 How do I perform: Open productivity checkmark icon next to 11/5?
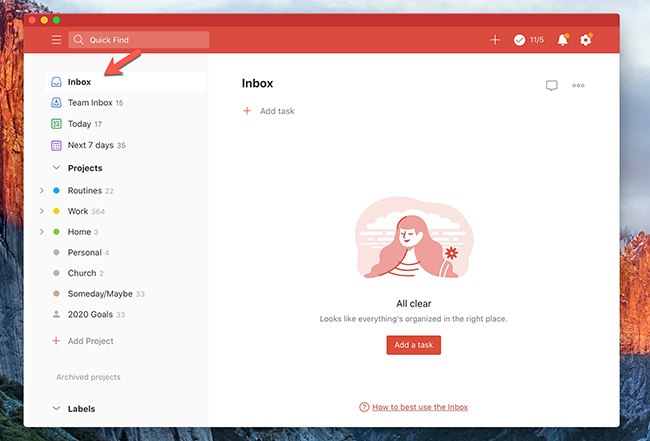519,40
